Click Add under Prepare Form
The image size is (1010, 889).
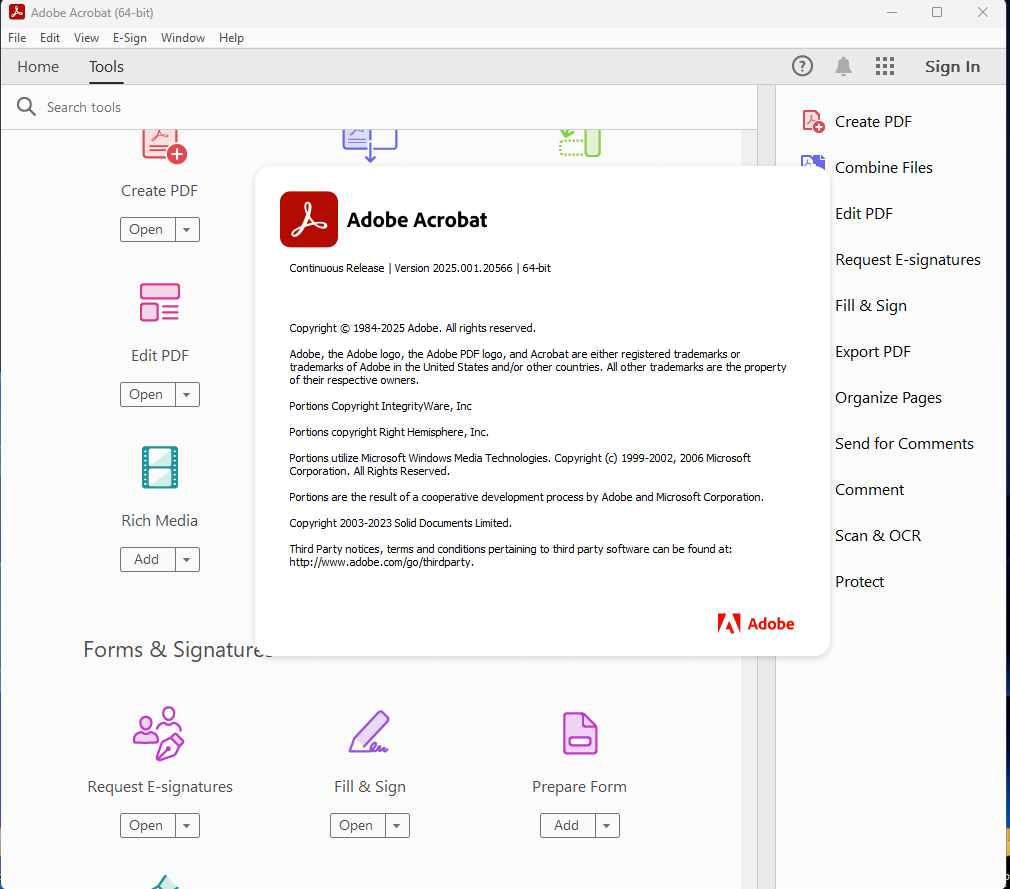[x=567, y=825]
